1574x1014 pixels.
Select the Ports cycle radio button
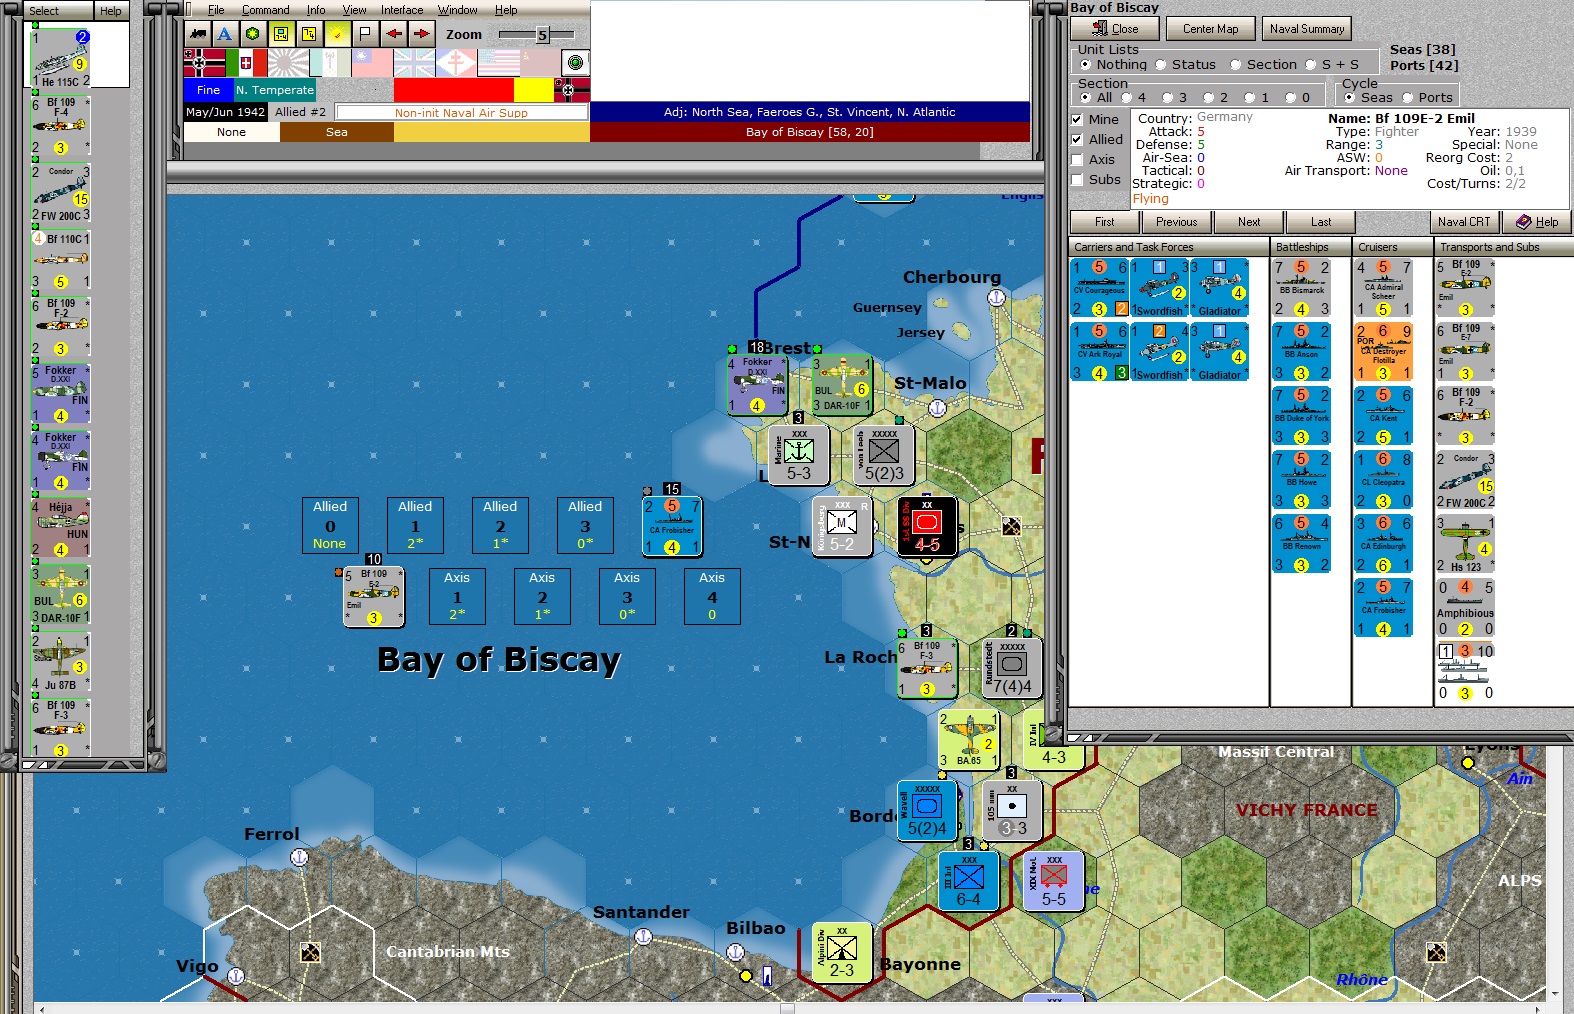coord(1408,97)
